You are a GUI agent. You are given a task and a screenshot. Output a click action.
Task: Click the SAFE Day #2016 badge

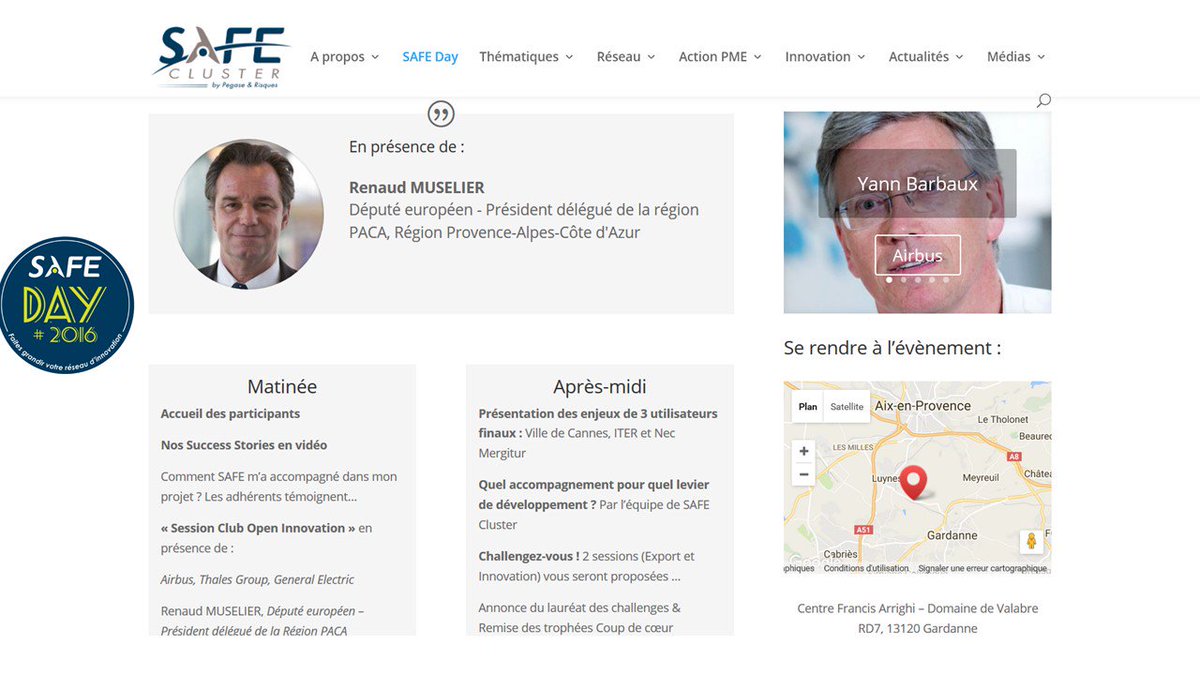coord(66,306)
